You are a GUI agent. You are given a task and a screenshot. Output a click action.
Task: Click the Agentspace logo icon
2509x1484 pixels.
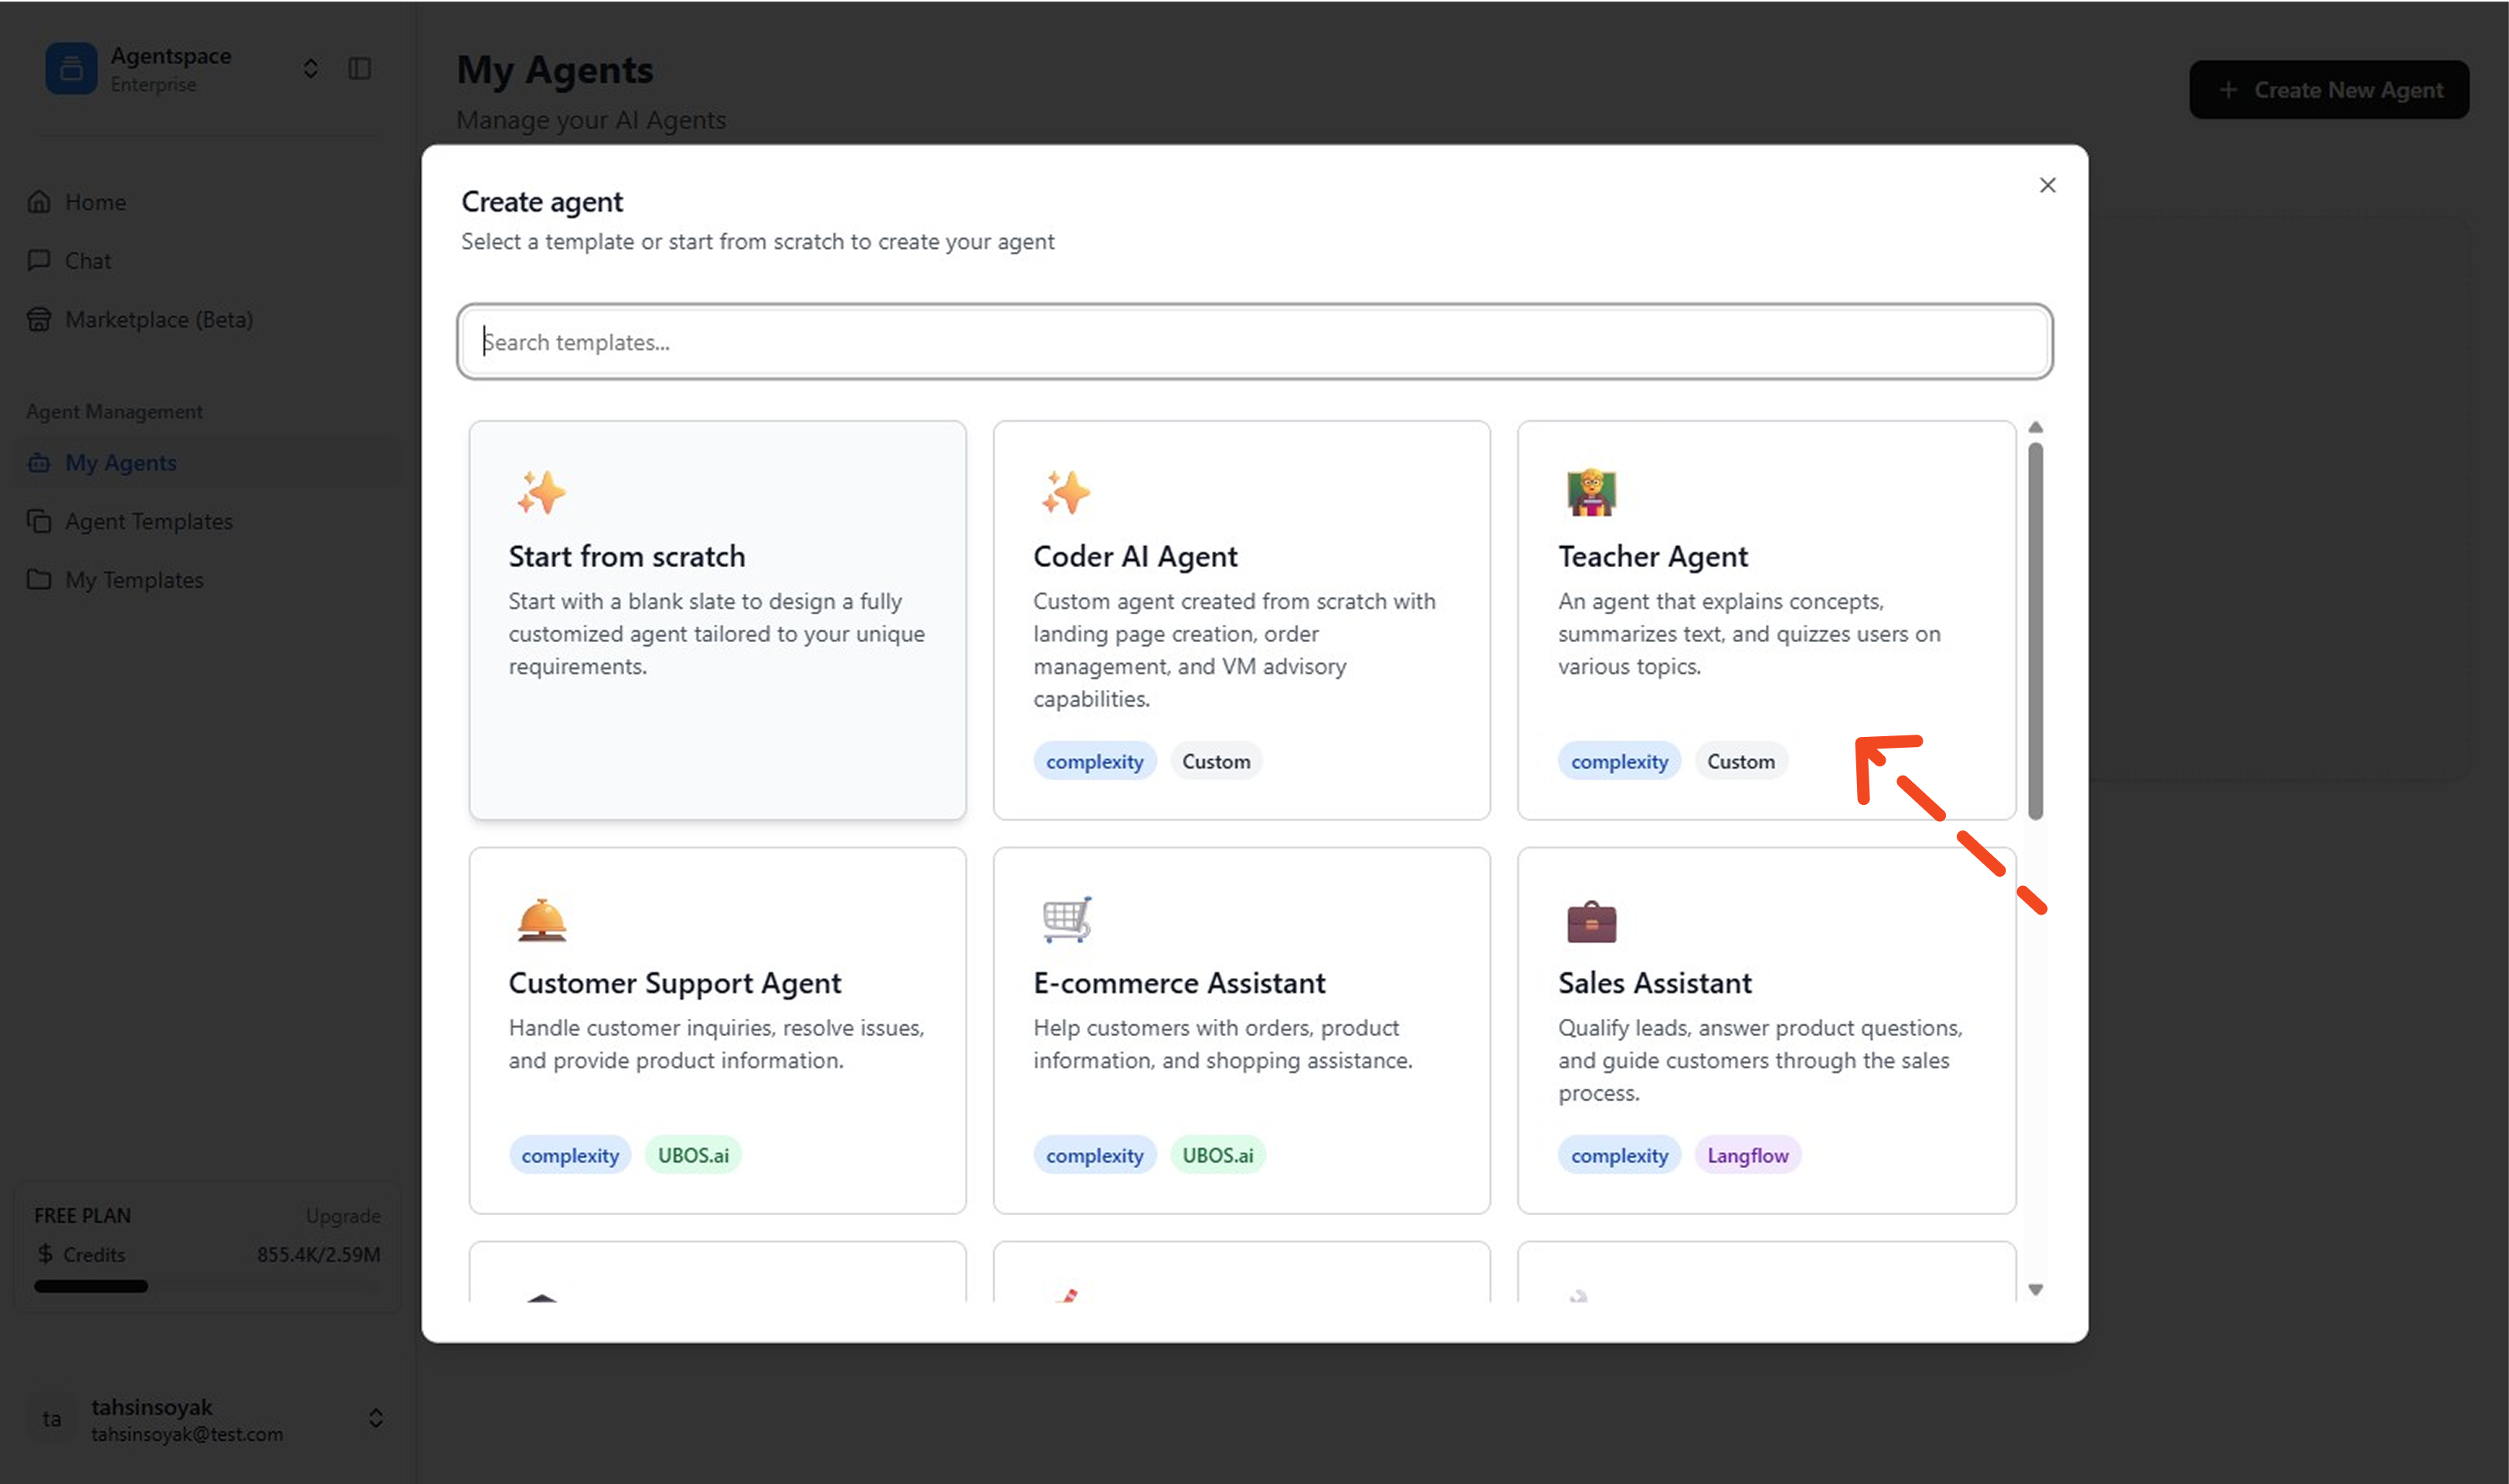click(x=71, y=69)
